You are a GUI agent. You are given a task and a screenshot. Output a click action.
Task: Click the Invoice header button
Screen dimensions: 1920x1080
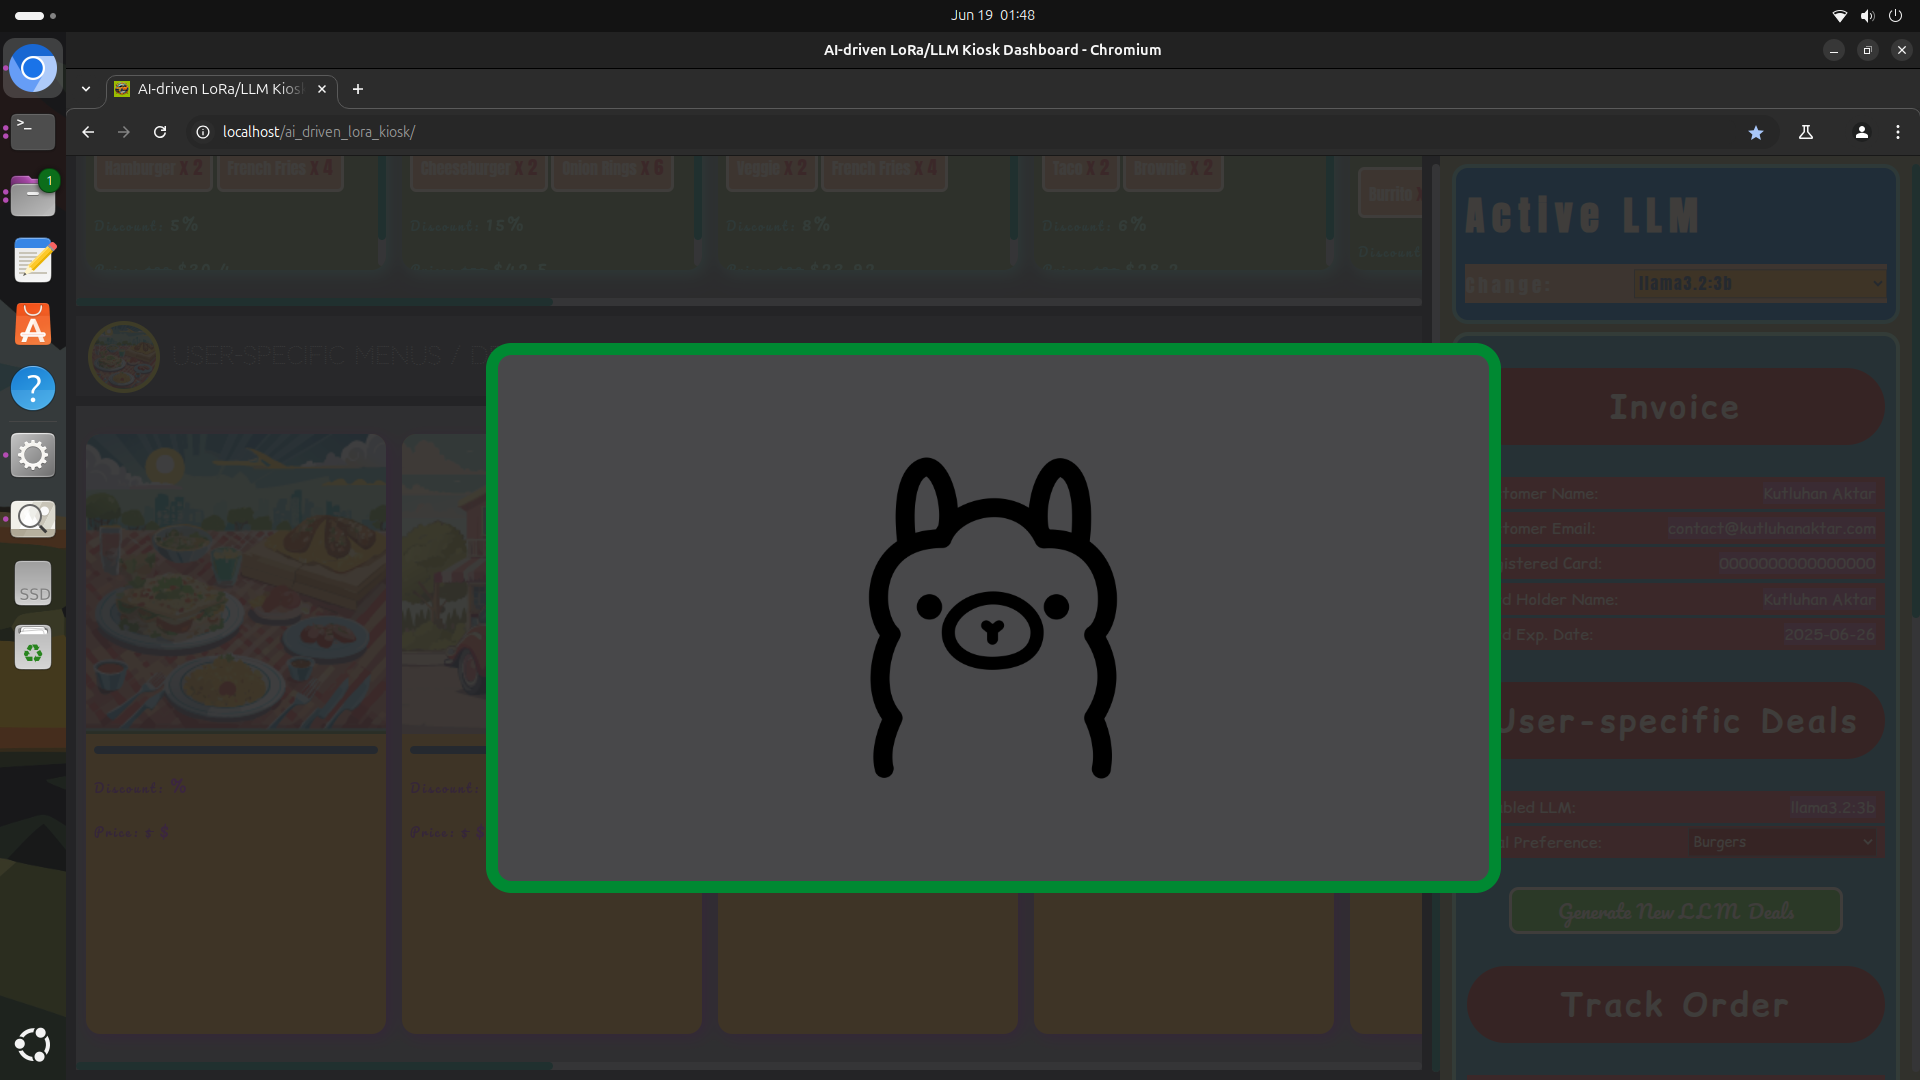[1675, 407]
